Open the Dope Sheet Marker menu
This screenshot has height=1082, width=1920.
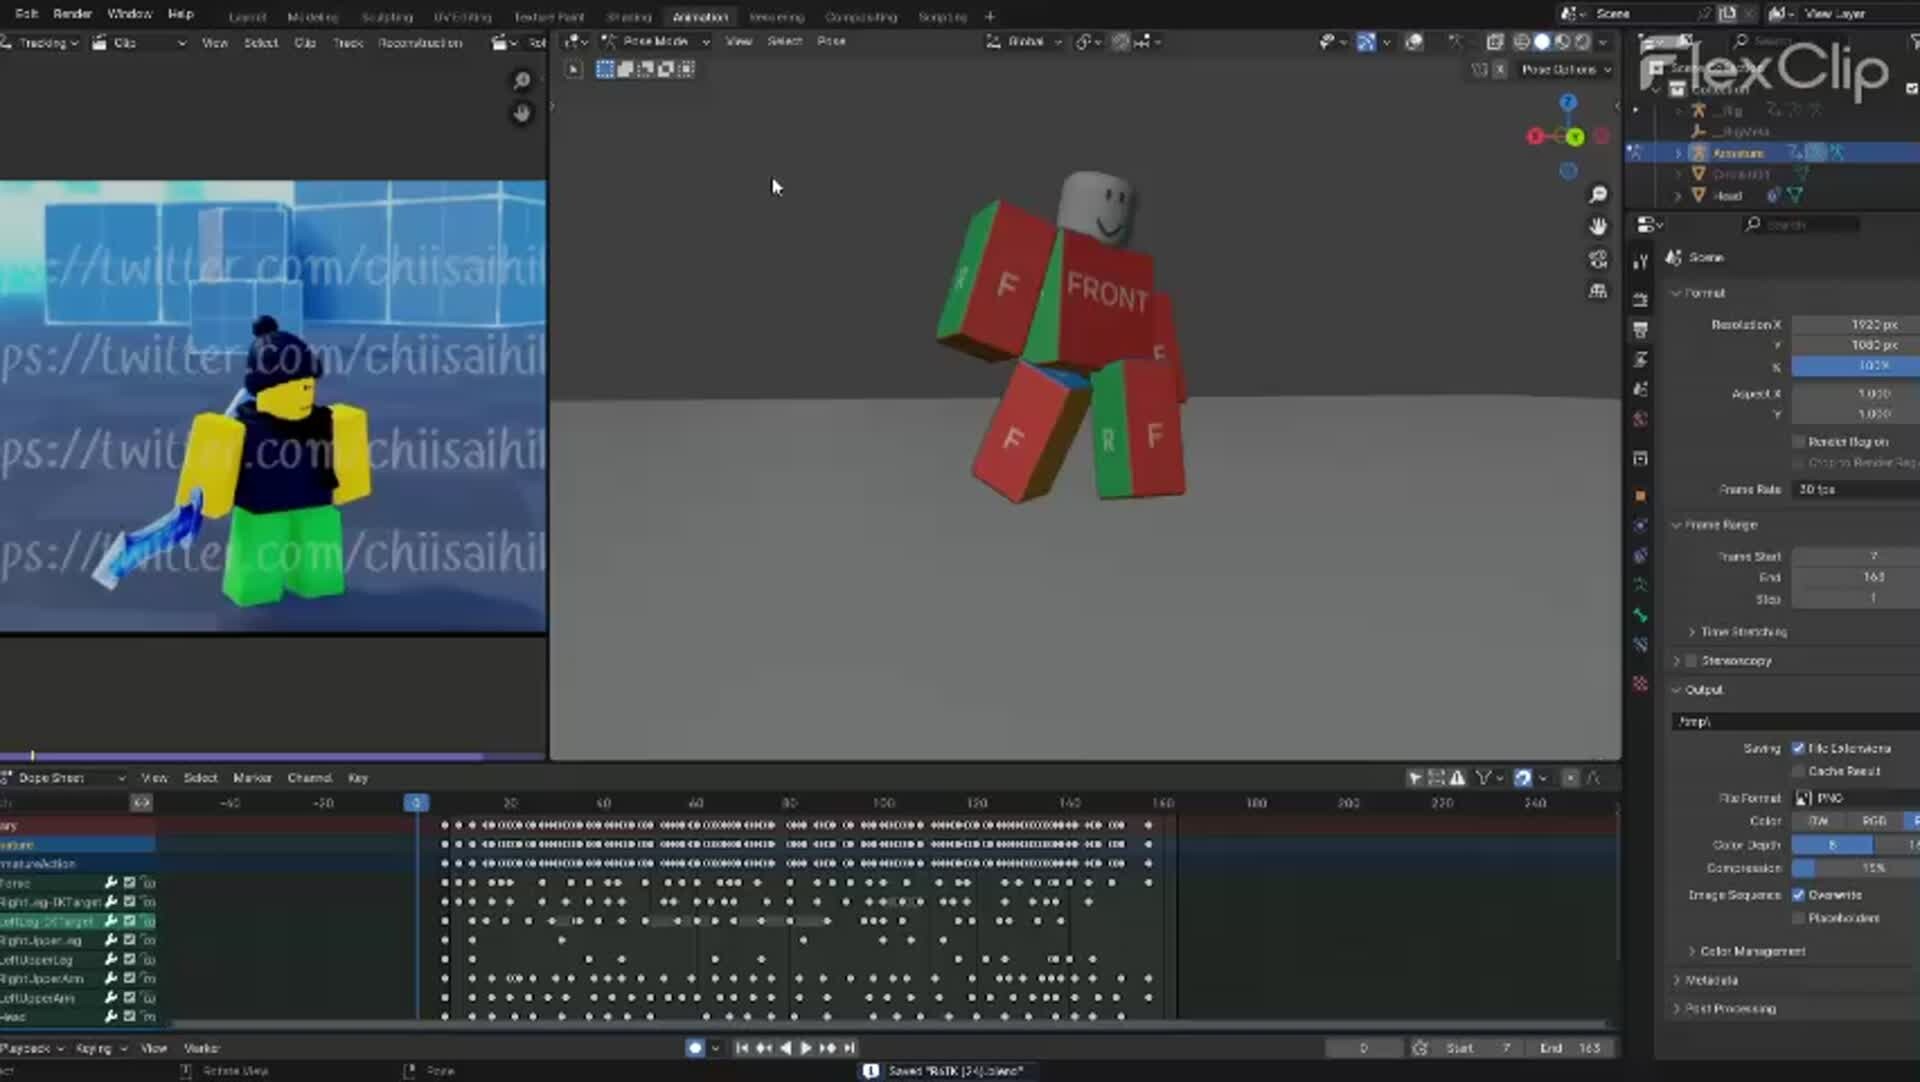252,777
